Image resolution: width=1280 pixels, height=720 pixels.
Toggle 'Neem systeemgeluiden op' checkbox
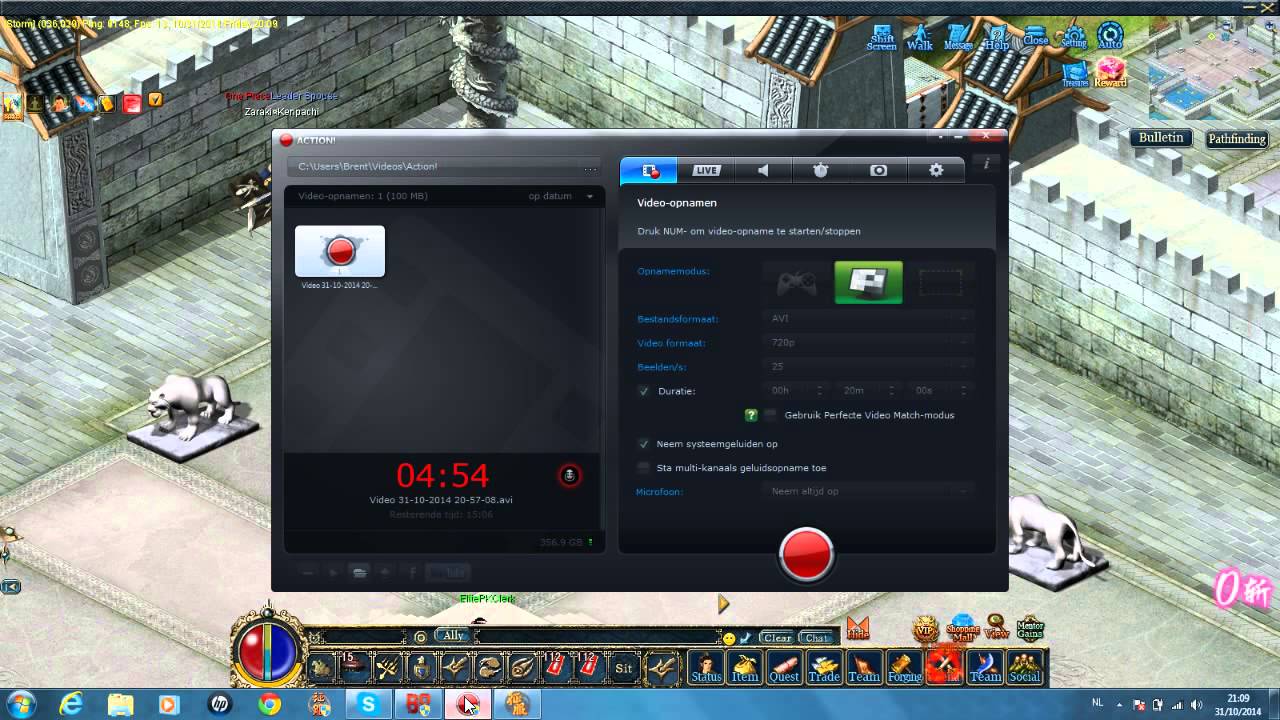(644, 443)
